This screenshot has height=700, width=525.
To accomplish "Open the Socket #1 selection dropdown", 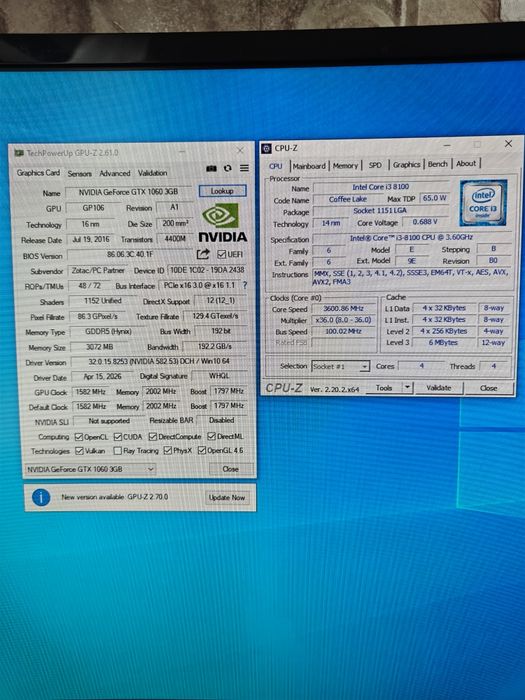I will [340, 367].
